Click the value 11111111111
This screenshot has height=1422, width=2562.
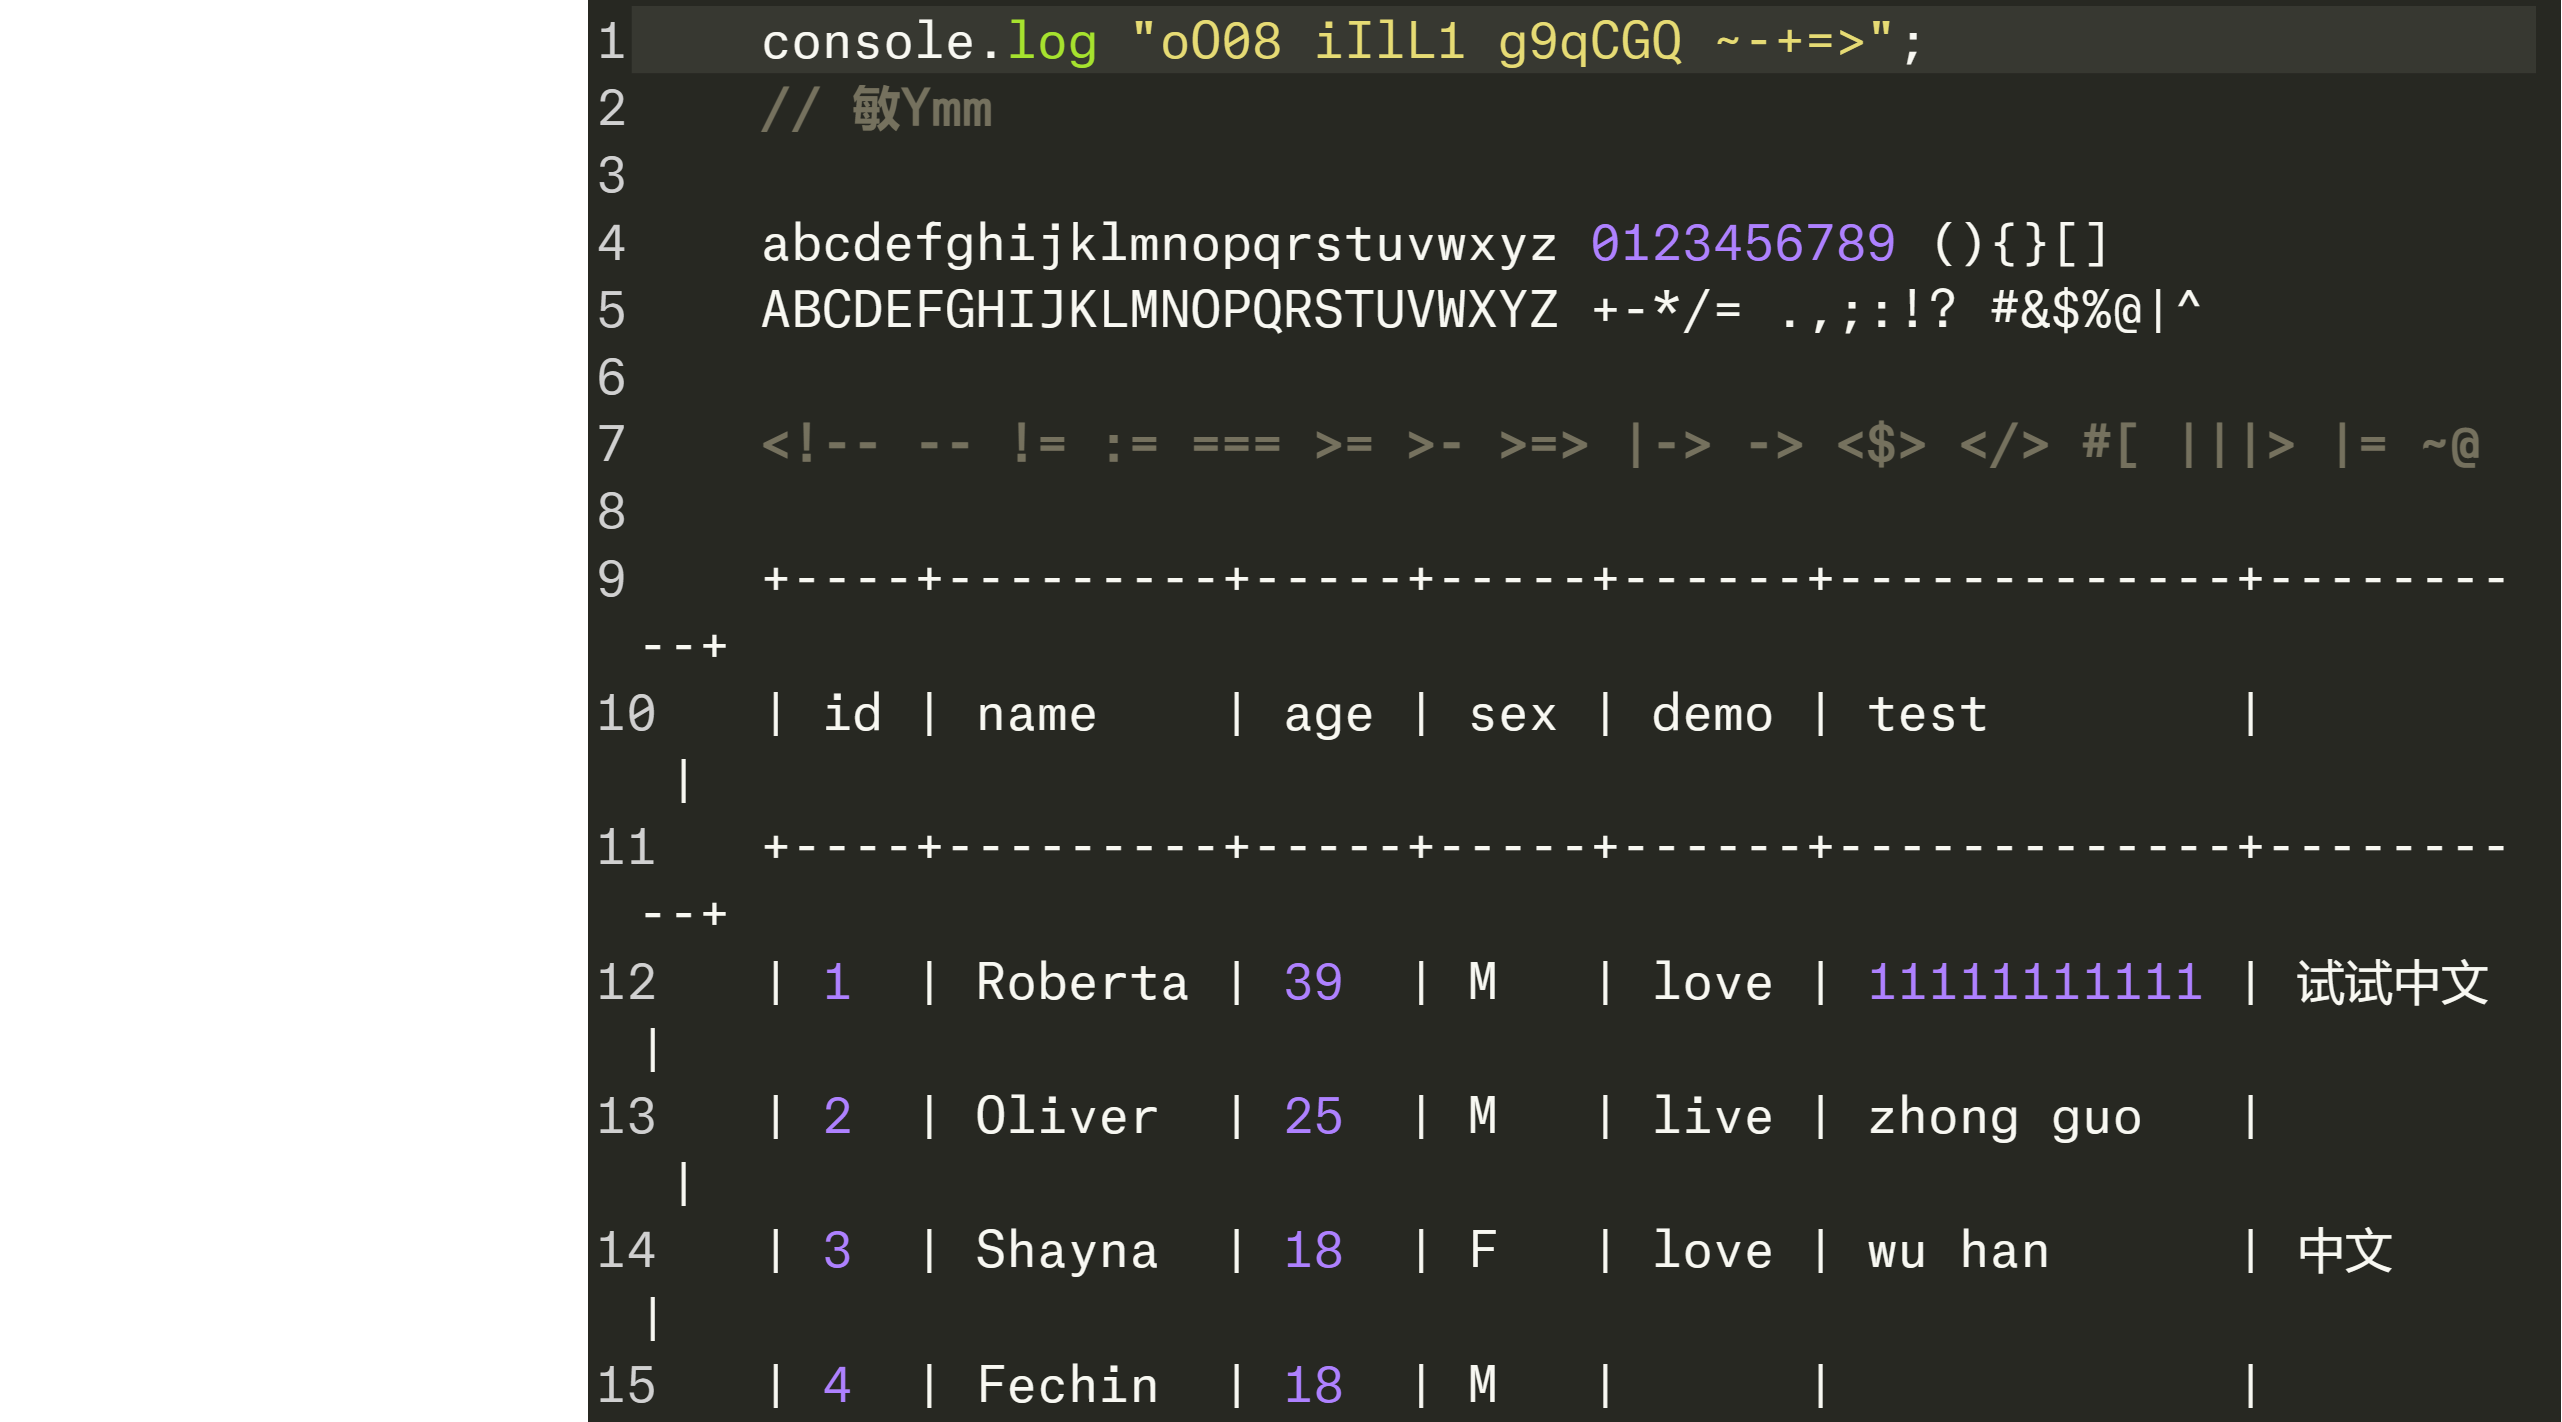coord(2034,982)
